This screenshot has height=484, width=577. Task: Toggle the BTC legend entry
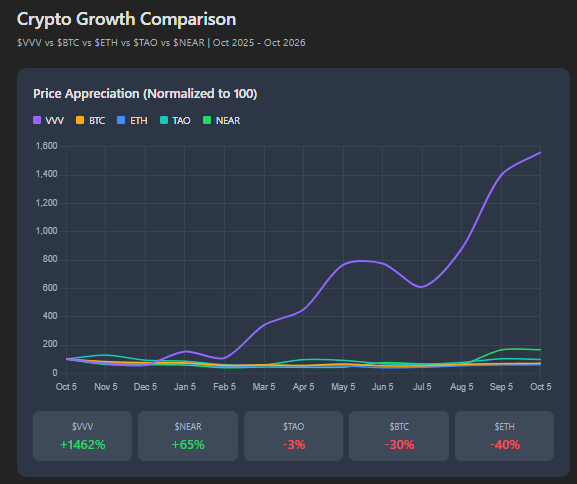coord(91,120)
